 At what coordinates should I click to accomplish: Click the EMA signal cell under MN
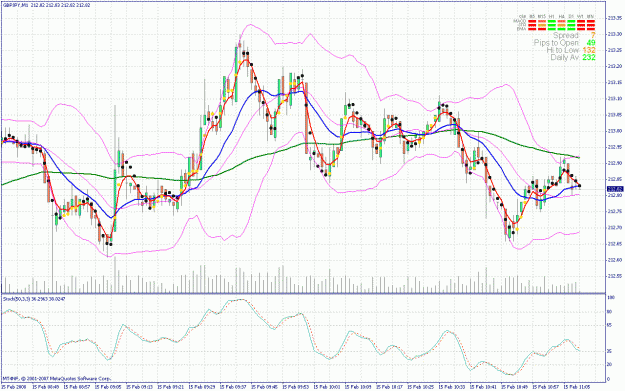pyautogui.click(x=591, y=29)
